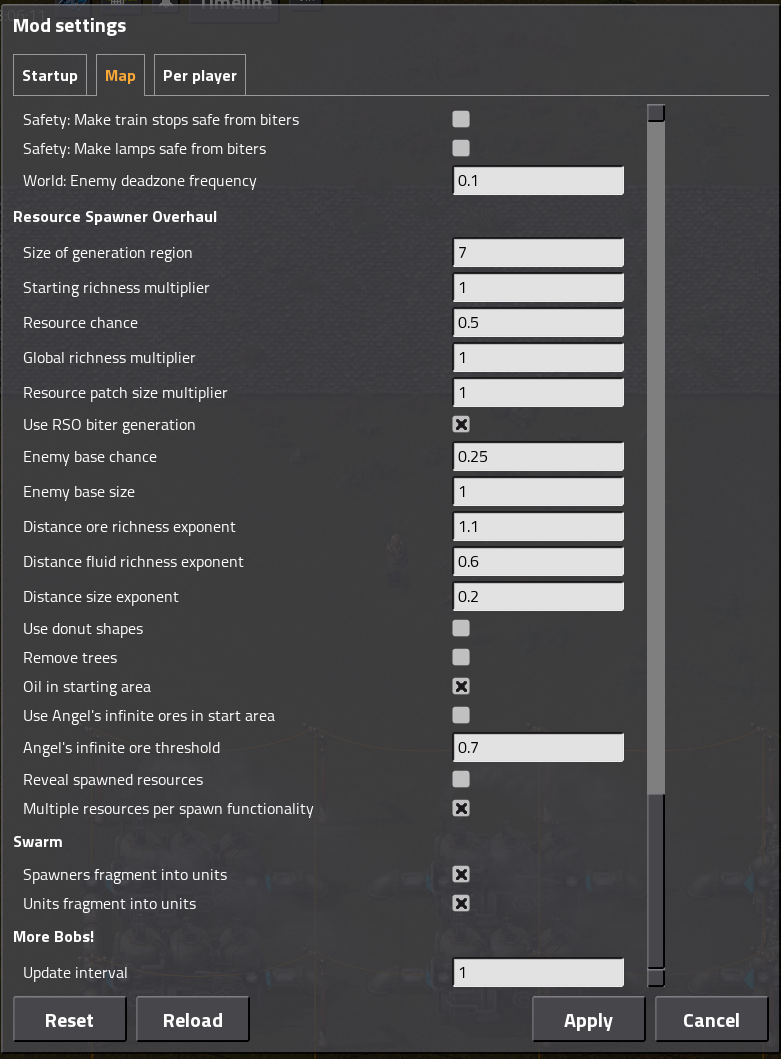Uncheck Spawners fragment into units
Image resolution: width=781 pixels, height=1059 pixels.
[461, 875]
